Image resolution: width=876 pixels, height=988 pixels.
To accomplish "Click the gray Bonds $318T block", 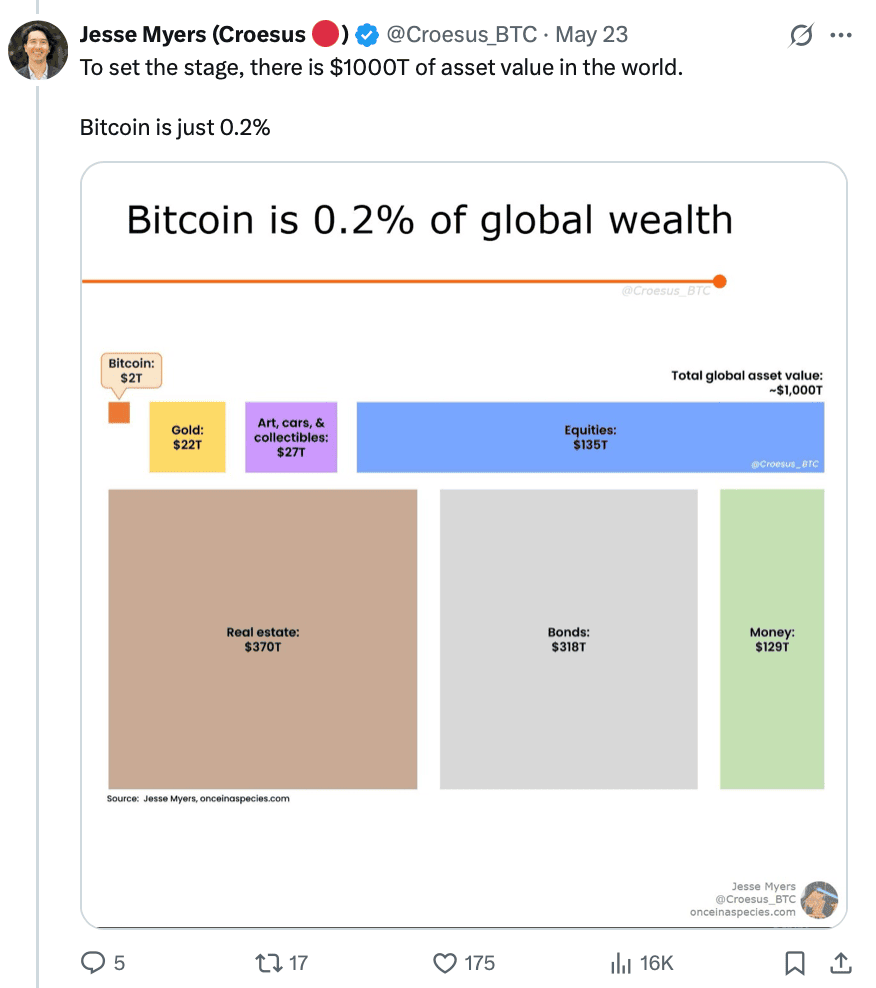I will tap(568, 639).
